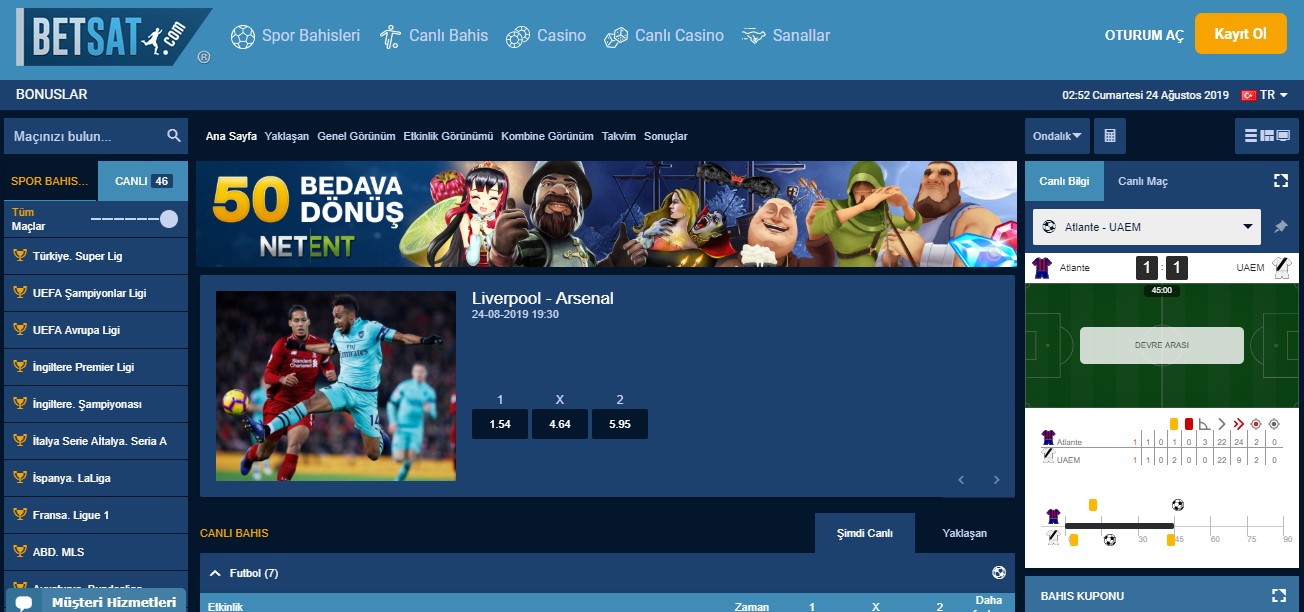Open Yaklaşan in the sub navigation
The height and width of the screenshot is (612, 1304).
pos(287,136)
